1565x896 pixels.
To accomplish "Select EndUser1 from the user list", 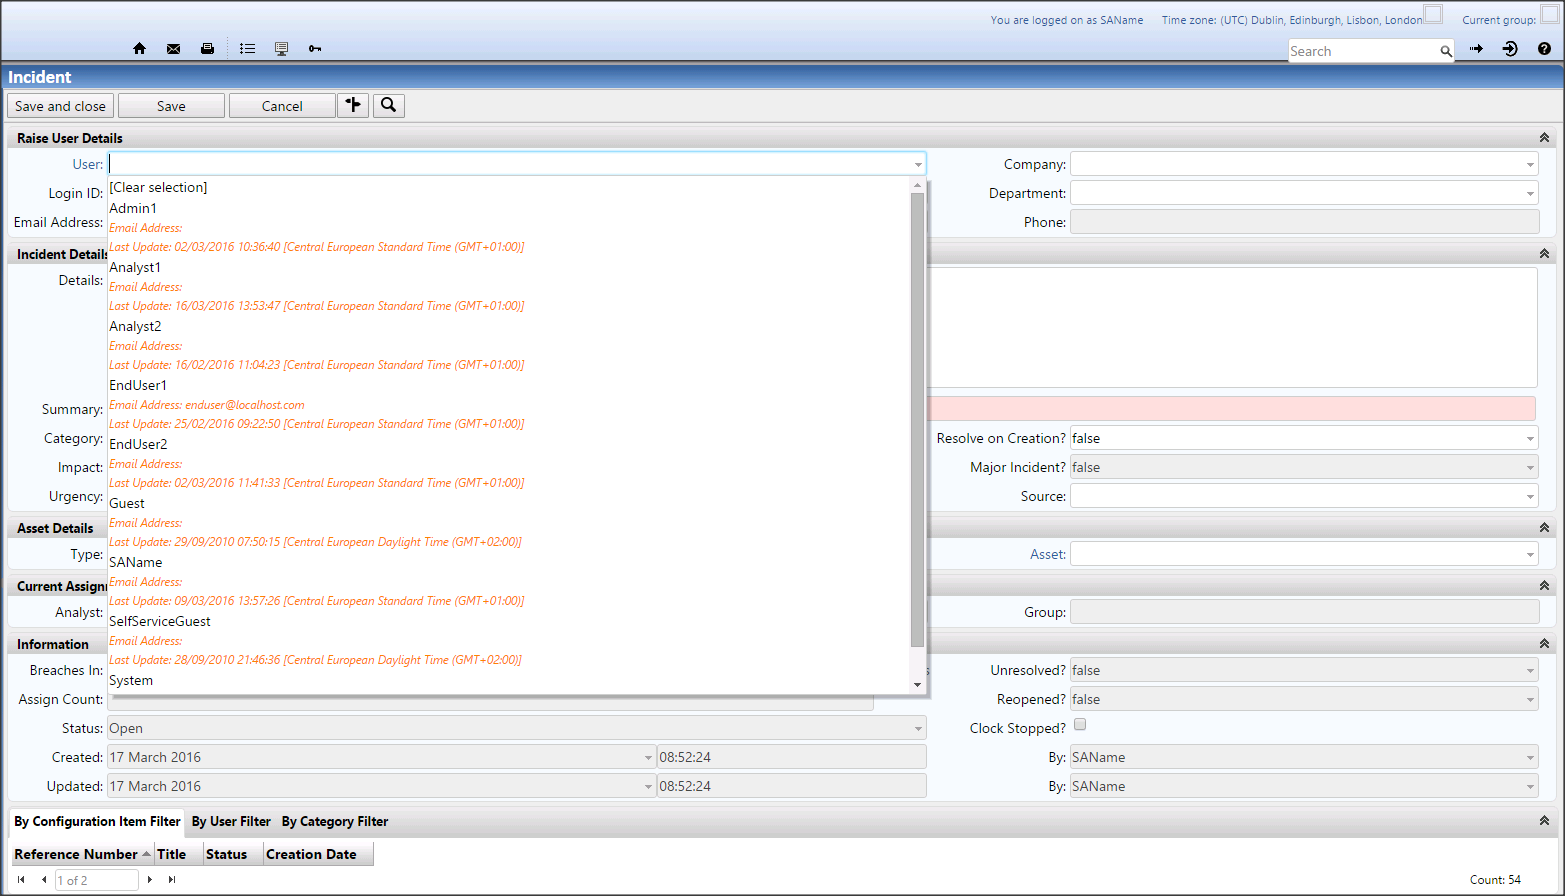I will coord(138,385).
